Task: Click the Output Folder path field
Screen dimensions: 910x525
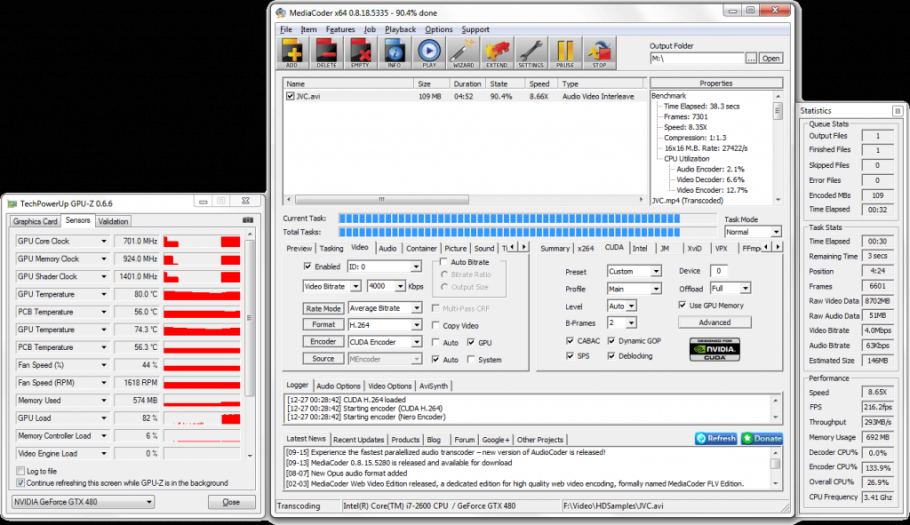Action: click(x=697, y=58)
